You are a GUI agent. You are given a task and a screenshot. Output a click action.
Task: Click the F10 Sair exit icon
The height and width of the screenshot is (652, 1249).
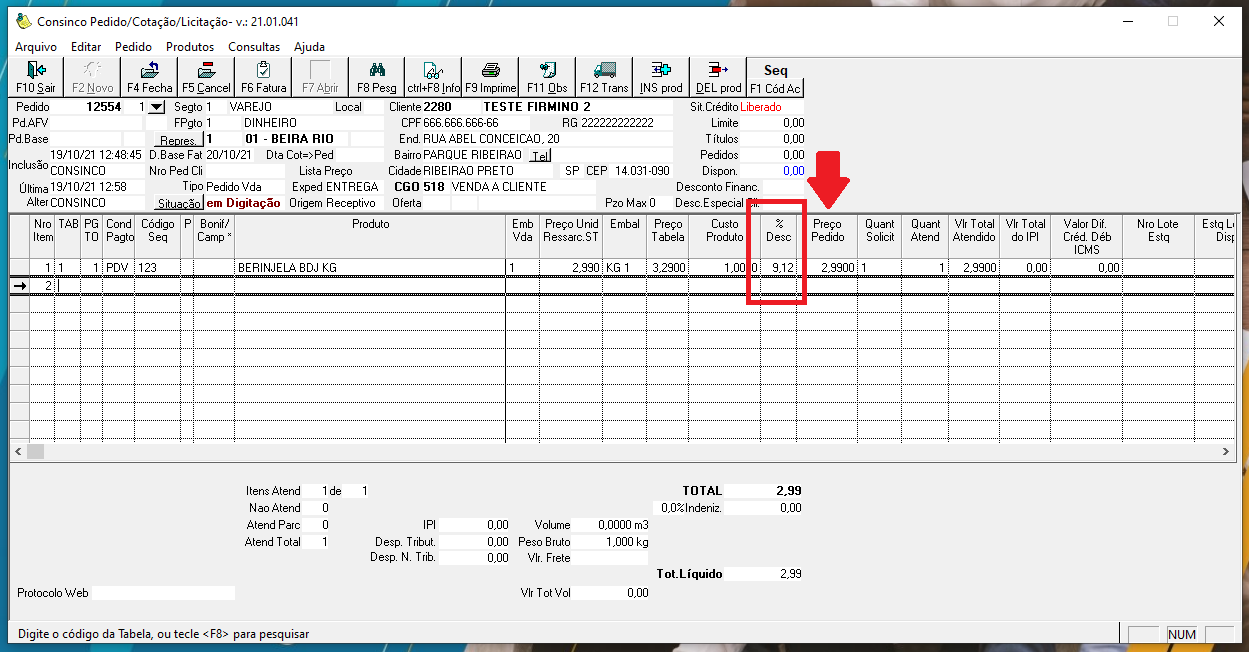click(x=36, y=70)
